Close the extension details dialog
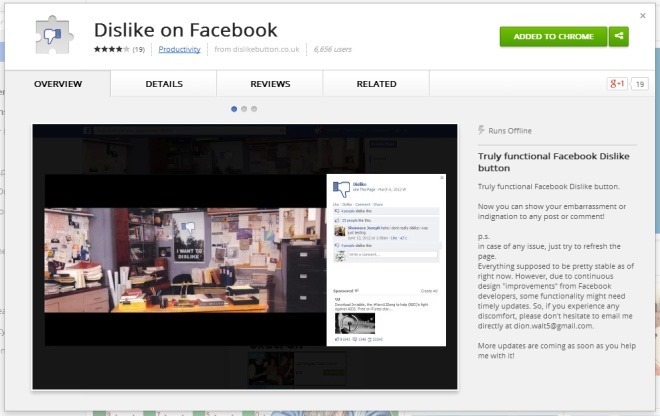The height and width of the screenshot is (416, 660). (x=642, y=16)
